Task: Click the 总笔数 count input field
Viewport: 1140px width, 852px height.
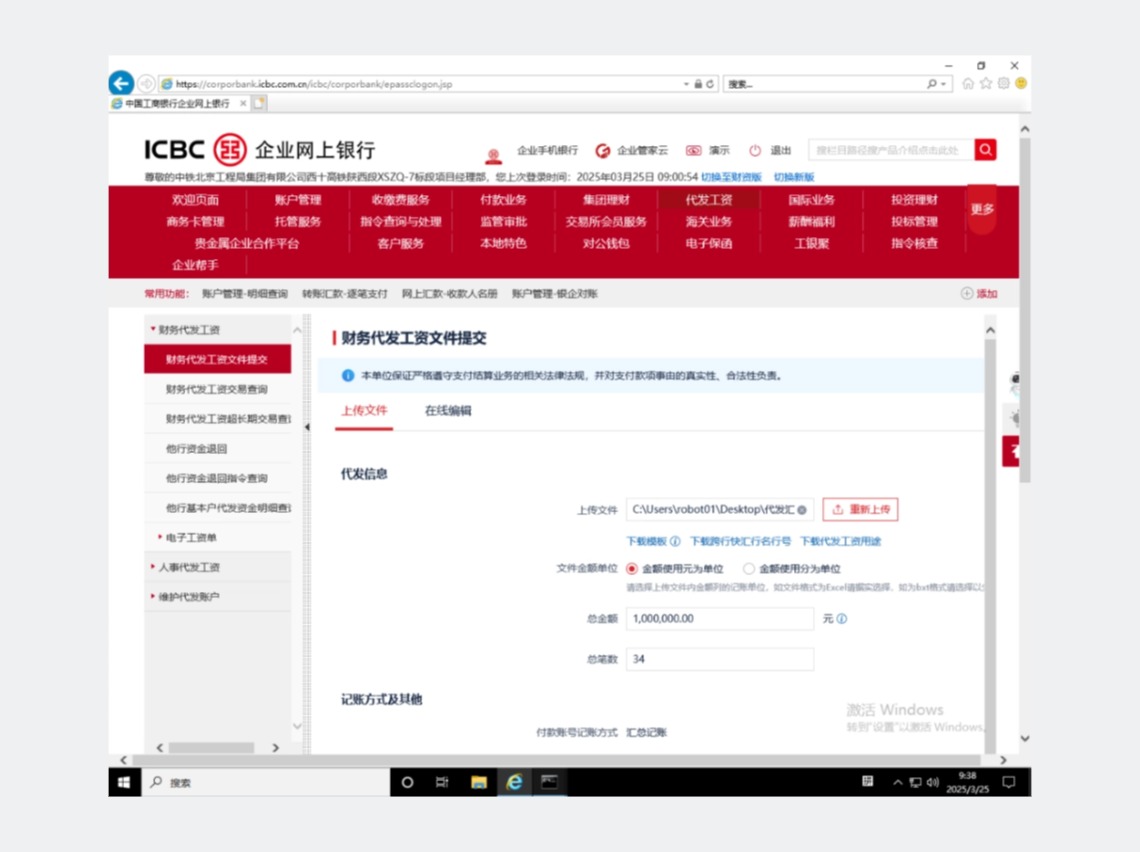Action: 720,659
